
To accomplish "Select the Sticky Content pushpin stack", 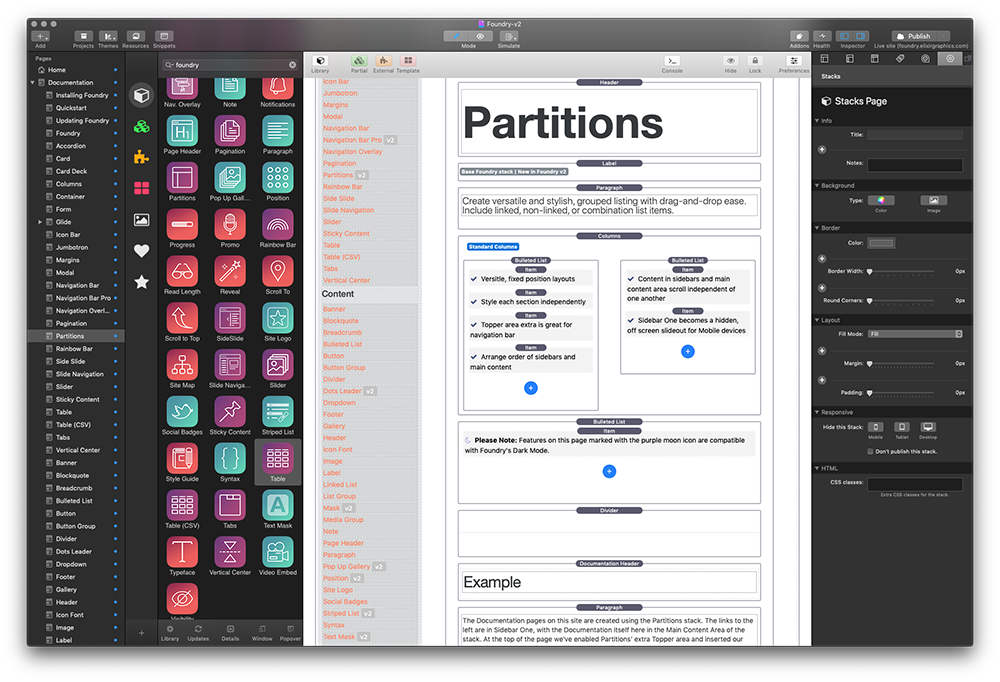I will 230,411.
